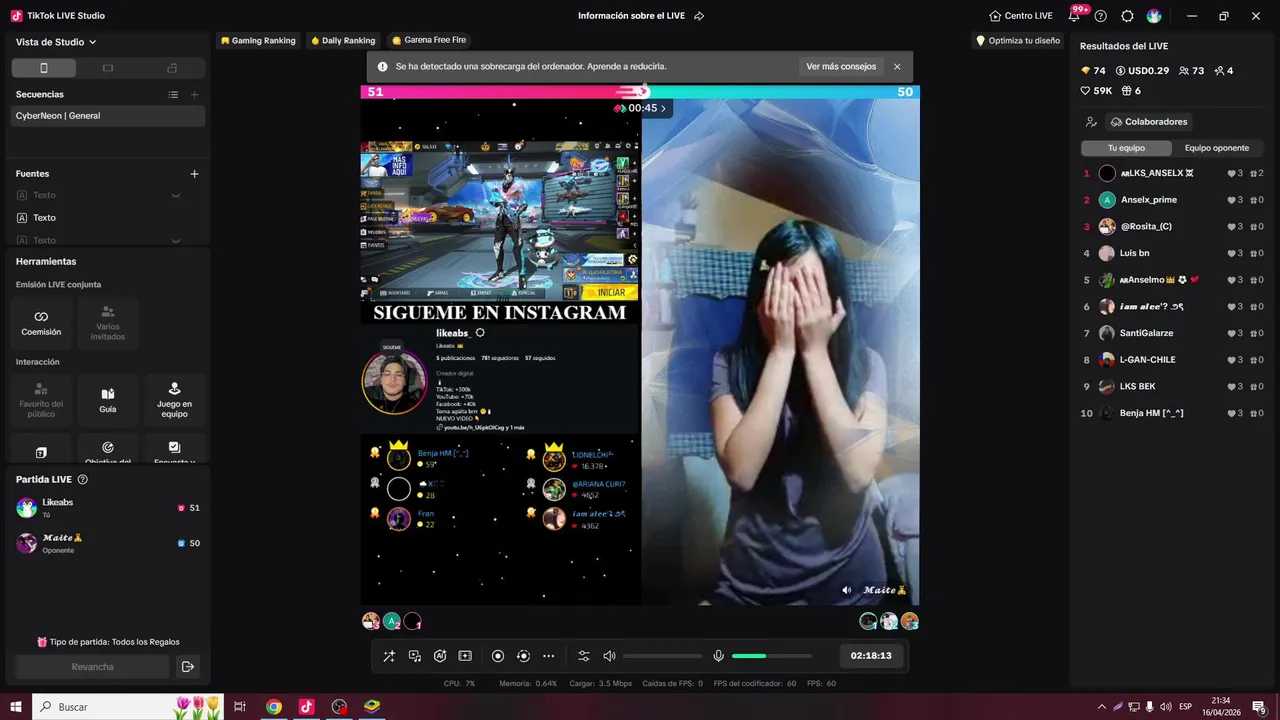The height and width of the screenshot is (720, 1280).
Task: Open the notifications bell
Action: click(x=1074, y=16)
